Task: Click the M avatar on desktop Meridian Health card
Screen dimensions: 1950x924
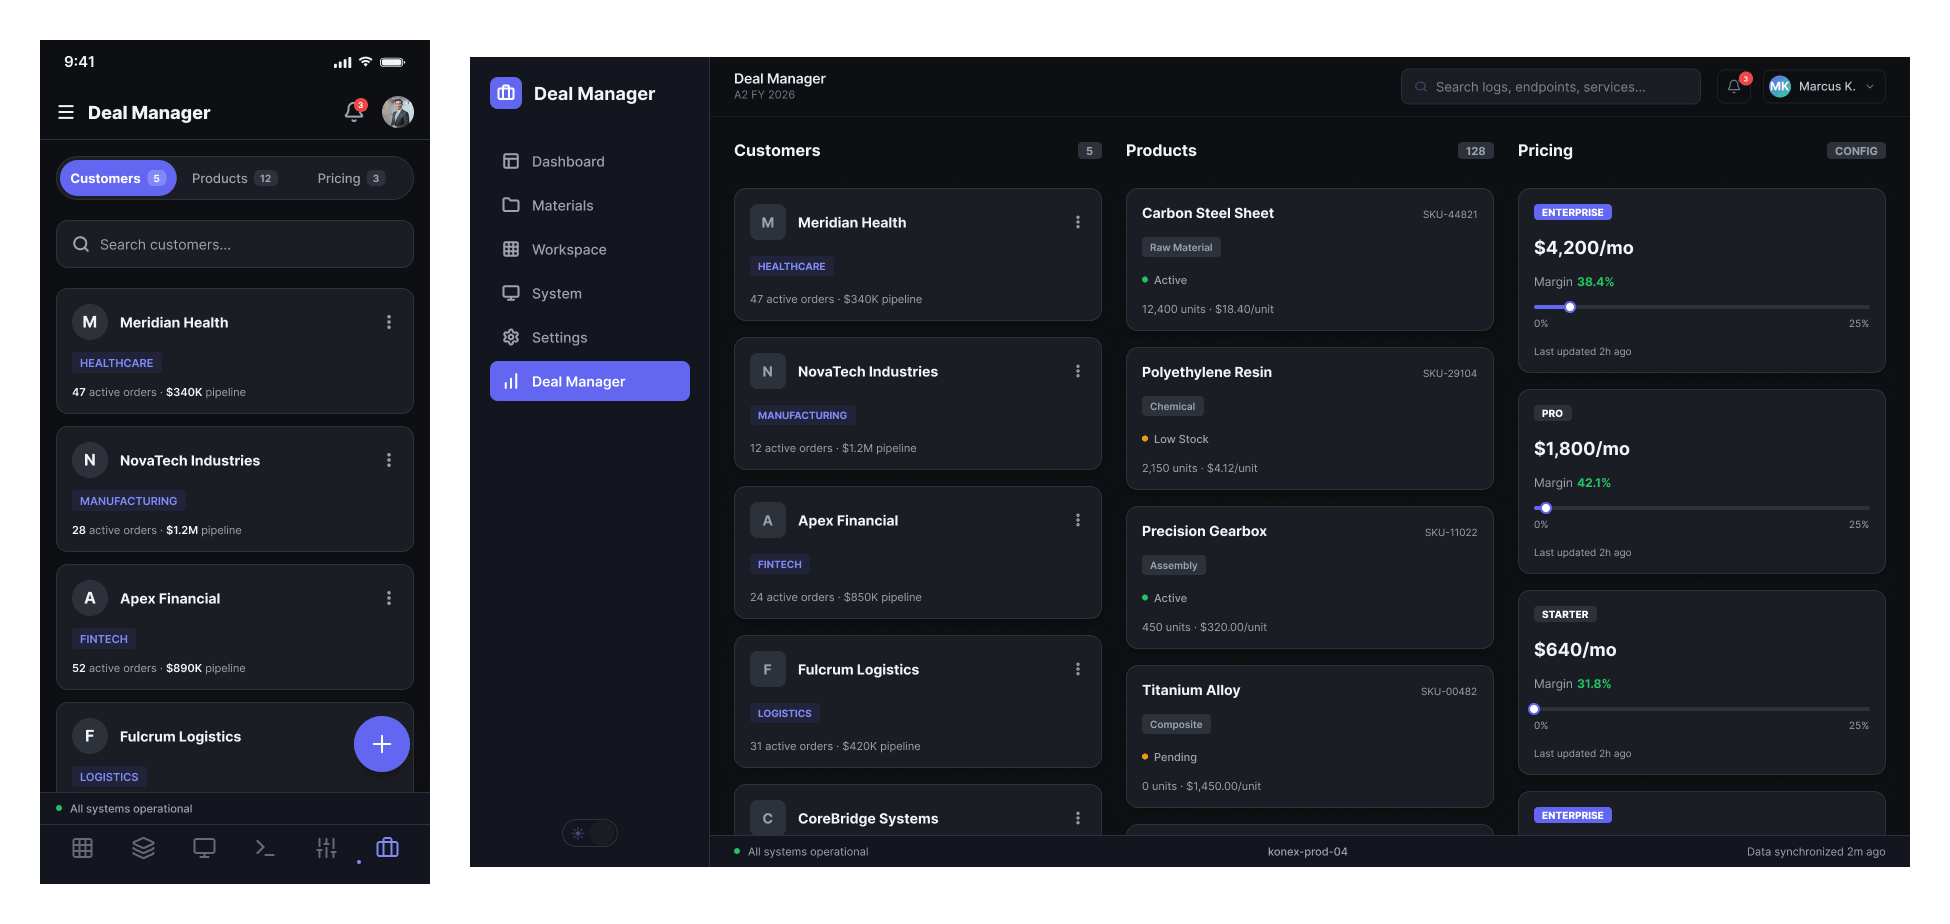Action: (x=768, y=222)
